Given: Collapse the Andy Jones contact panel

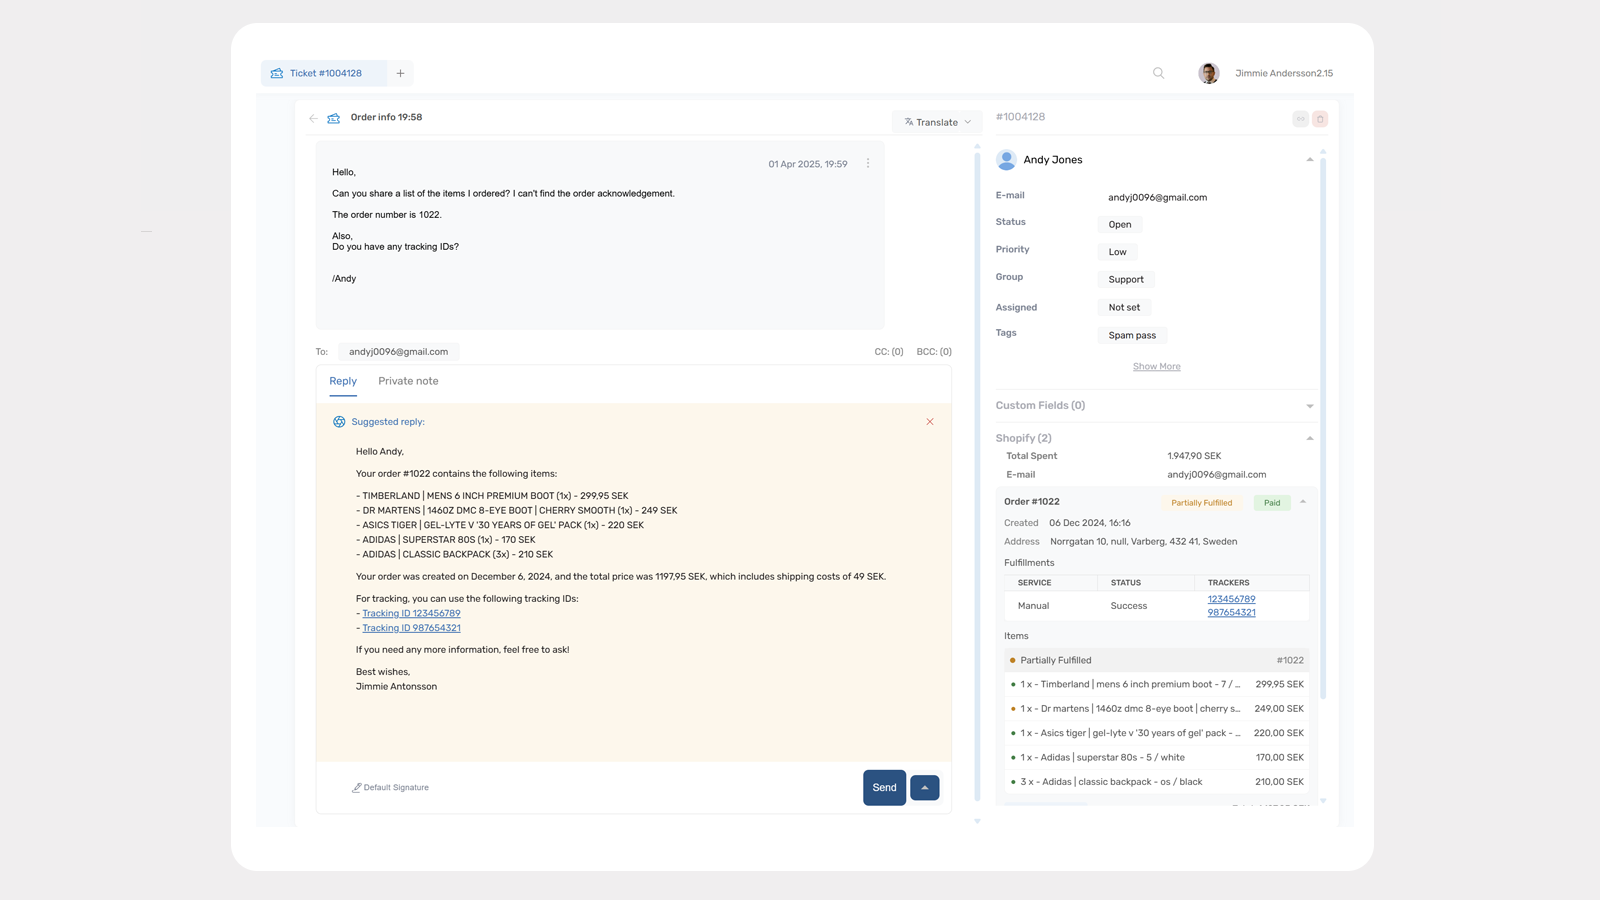Looking at the screenshot, I should coord(1309,160).
